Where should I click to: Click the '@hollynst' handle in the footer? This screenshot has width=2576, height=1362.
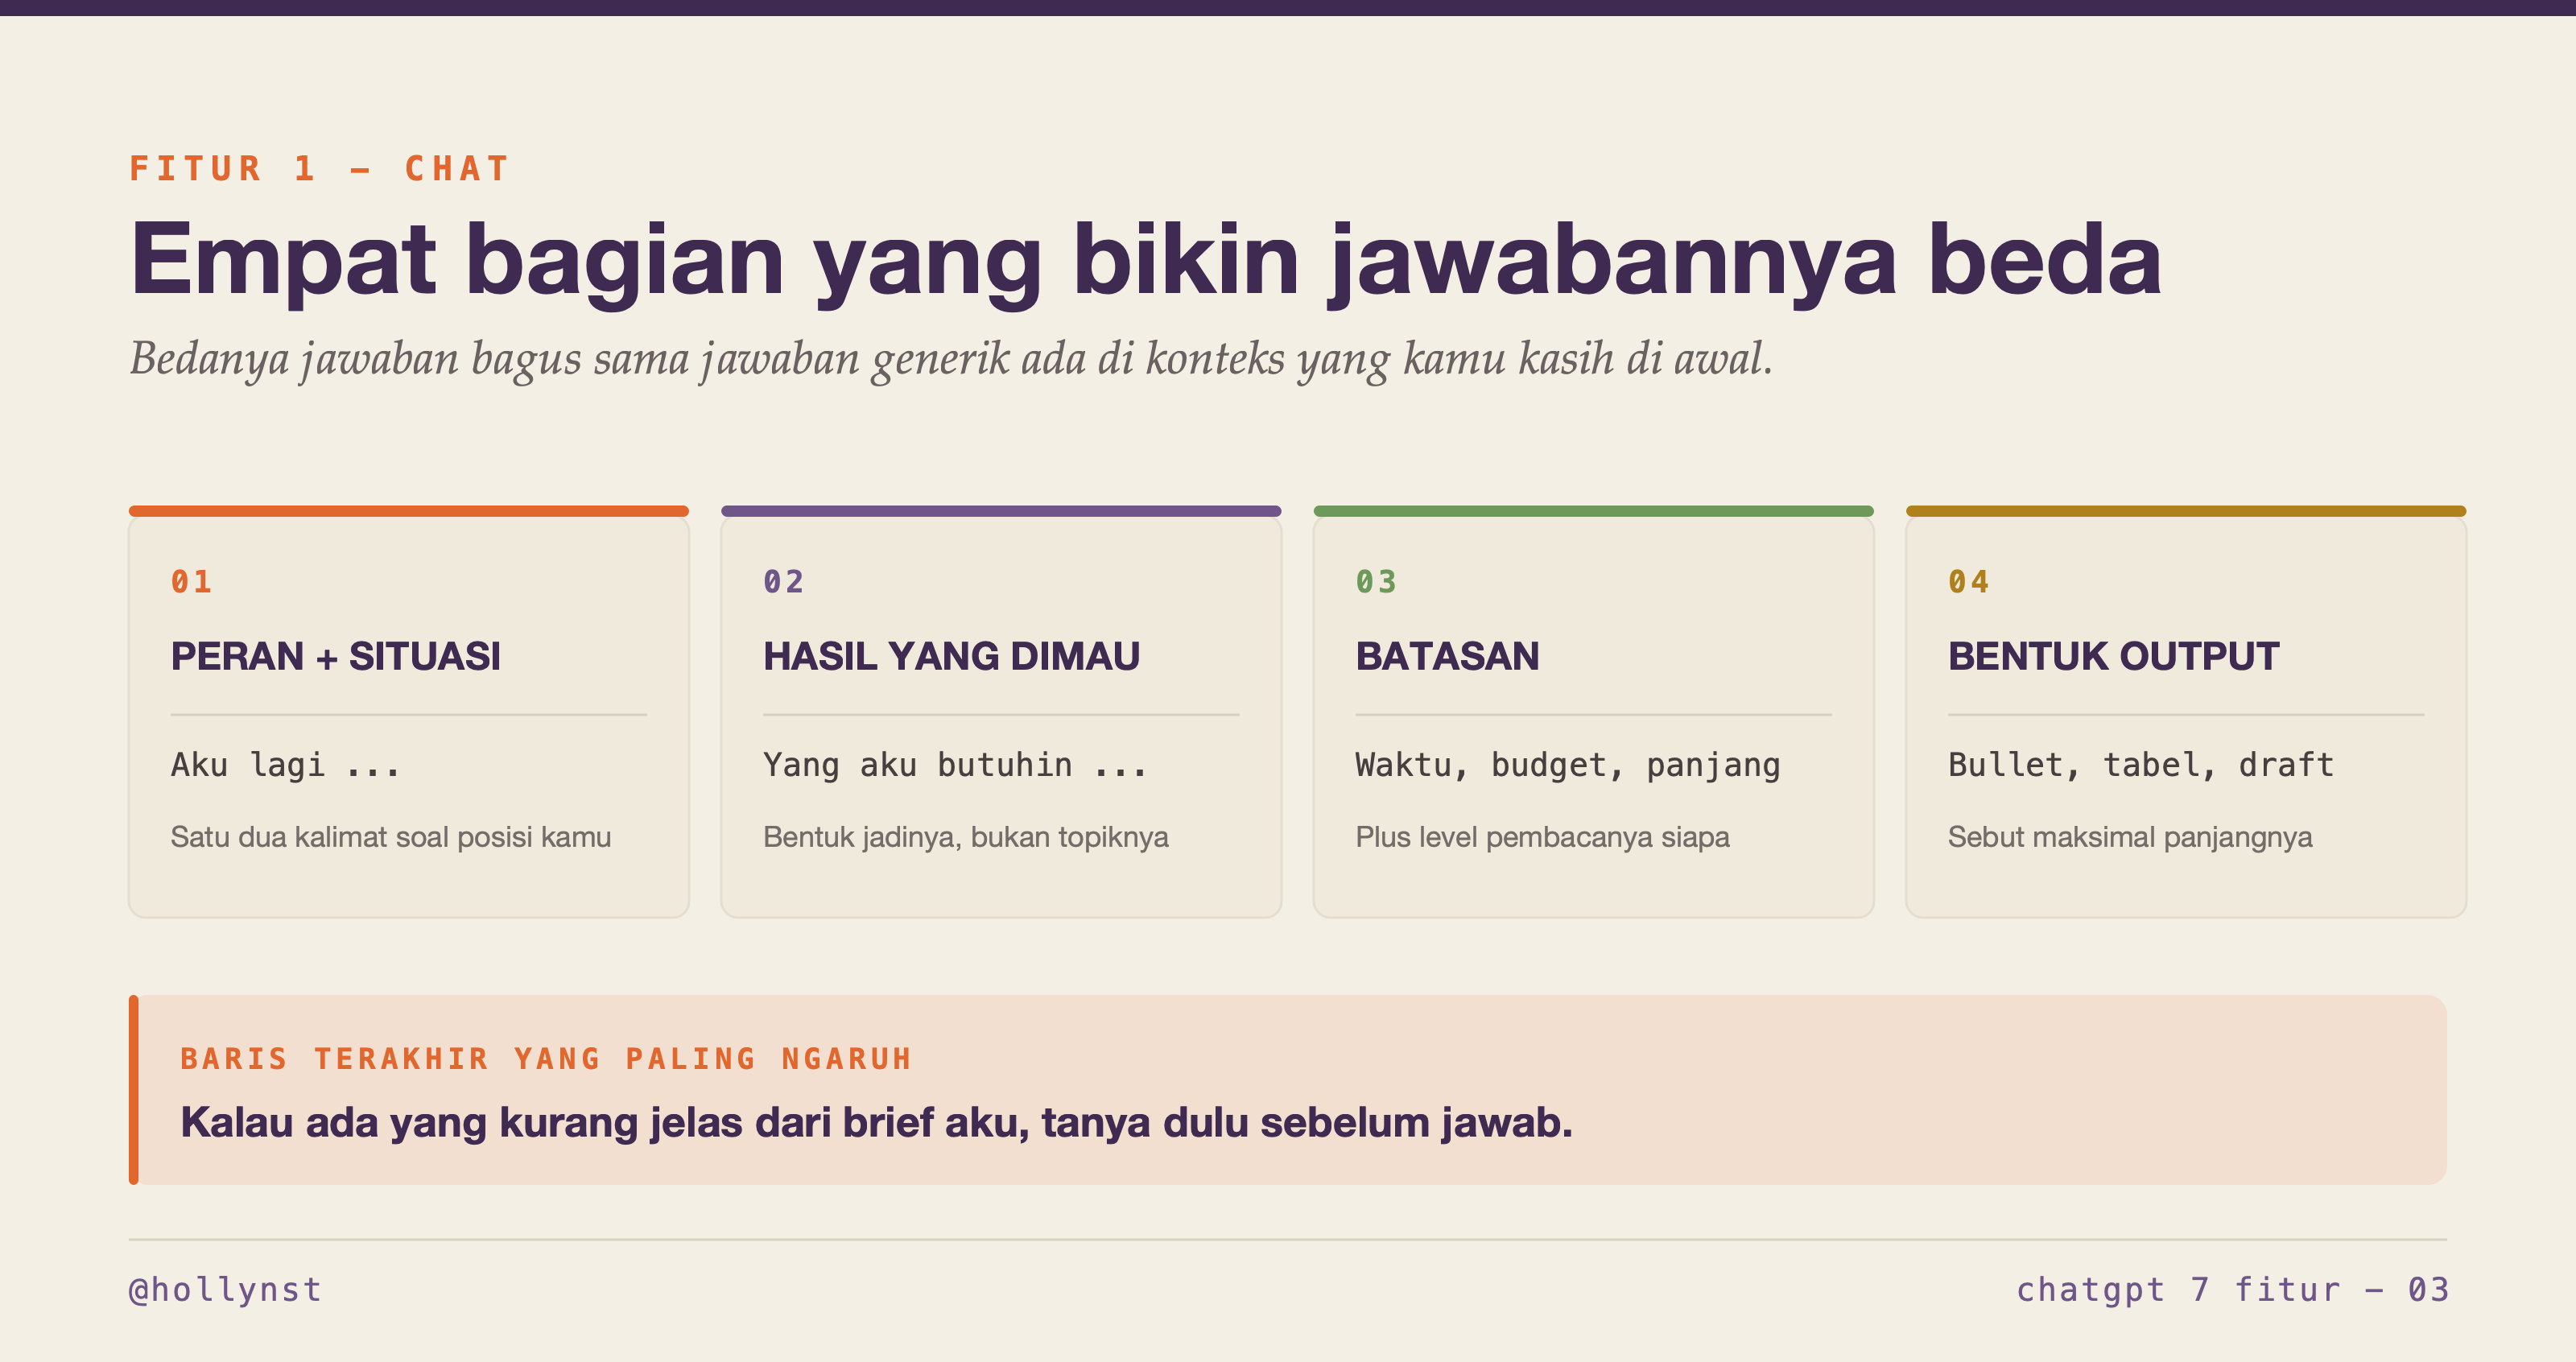pyautogui.click(x=225, y=1289)
